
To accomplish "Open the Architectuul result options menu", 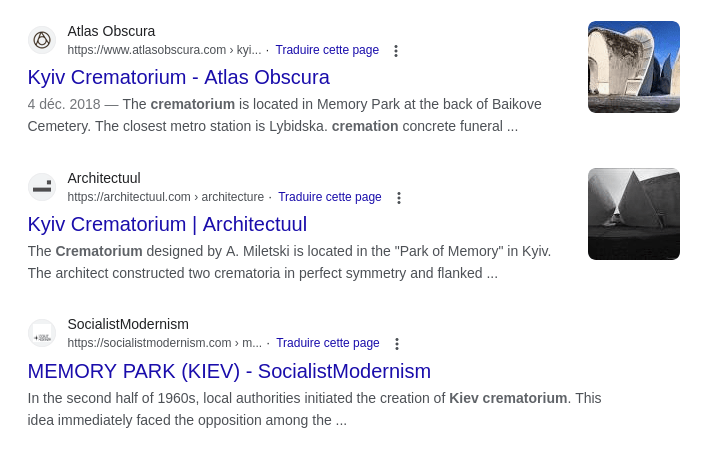I will pyautogui.click(x=399, y=198).
